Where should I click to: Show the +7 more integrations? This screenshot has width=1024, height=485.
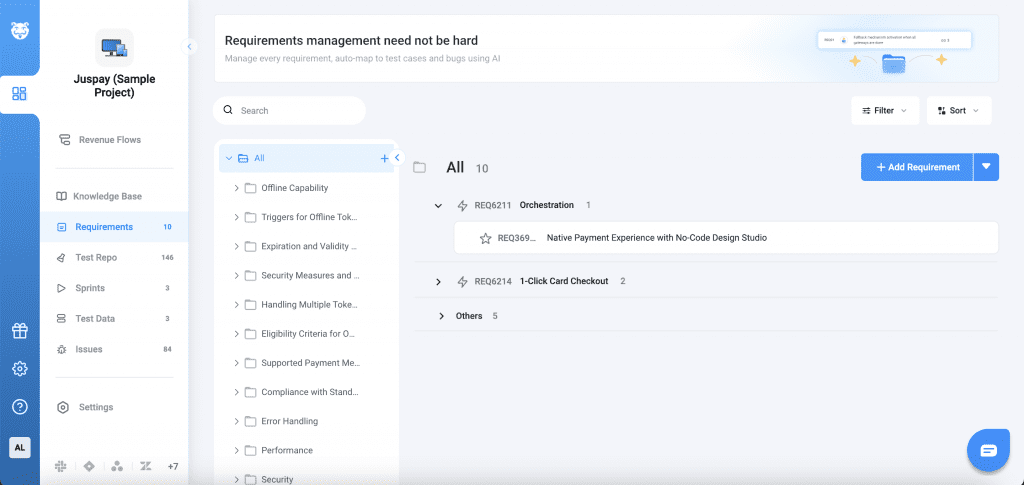pyautogui.click(x=173, y=466)
